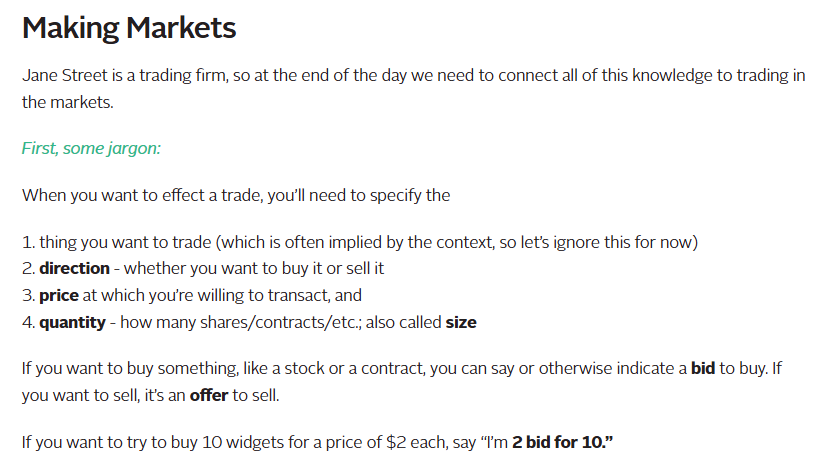Click 'Jane Street' in the first paragraph

[65, 76]
